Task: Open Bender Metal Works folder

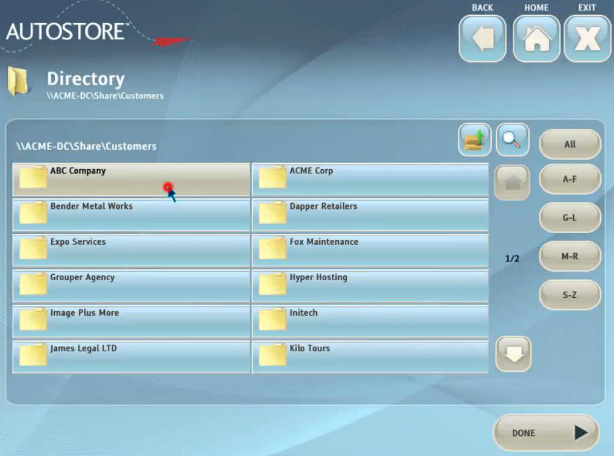Action: click(130, 215)
